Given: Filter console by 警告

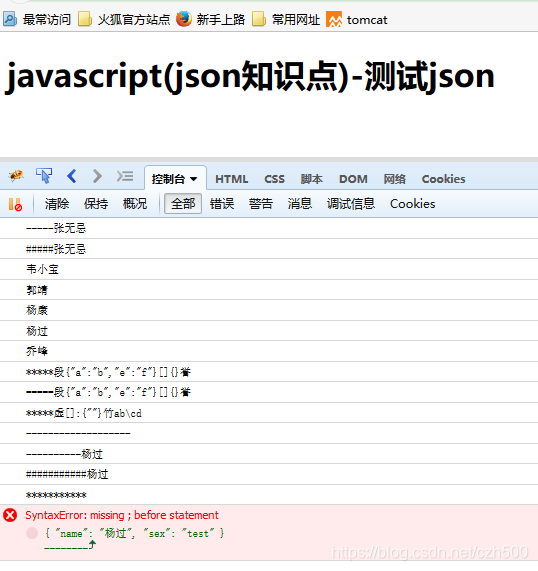Looking at the screenshot, I should click(x=261, y=204).
